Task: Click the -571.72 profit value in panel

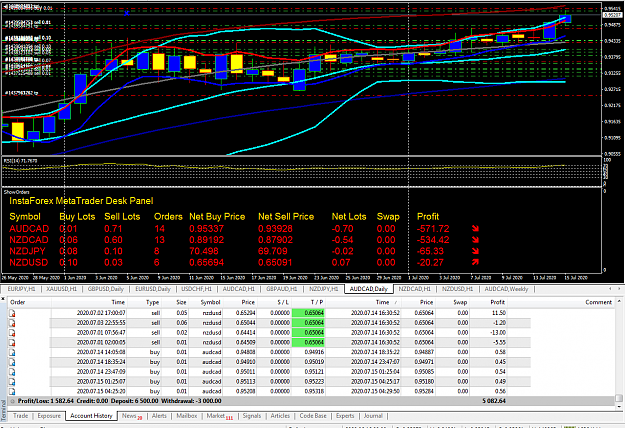Action: pos(433,229)
